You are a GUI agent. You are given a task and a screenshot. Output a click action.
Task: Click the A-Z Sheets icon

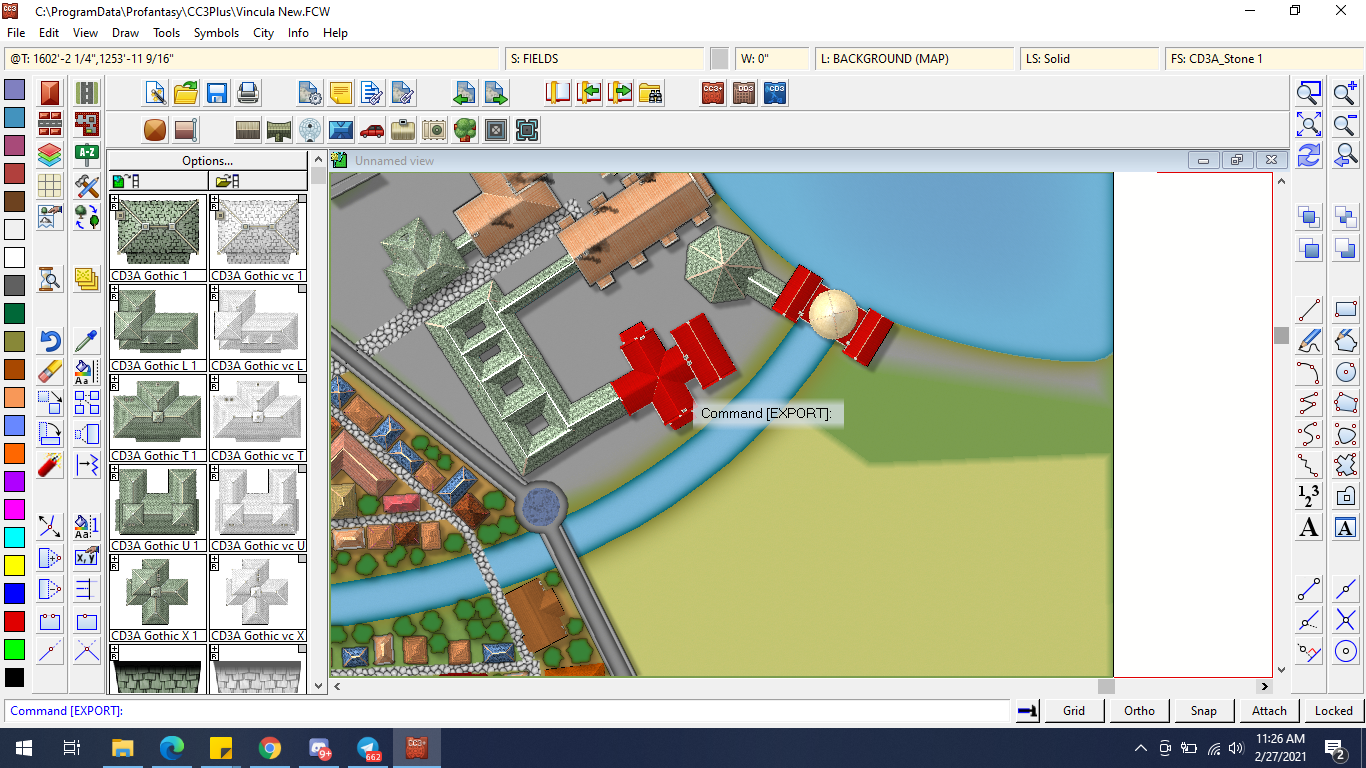[87, 155]
